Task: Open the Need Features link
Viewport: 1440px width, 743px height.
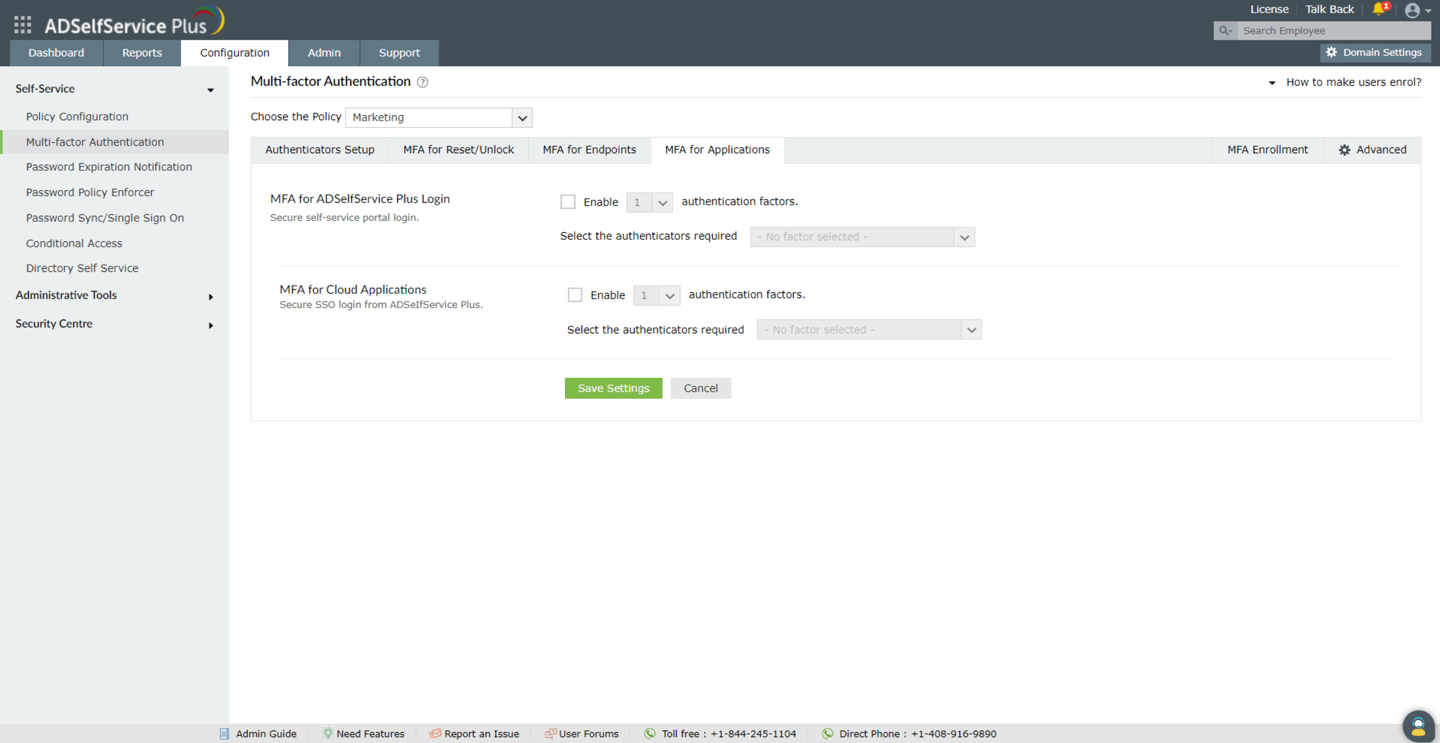Action: point(371,734)
